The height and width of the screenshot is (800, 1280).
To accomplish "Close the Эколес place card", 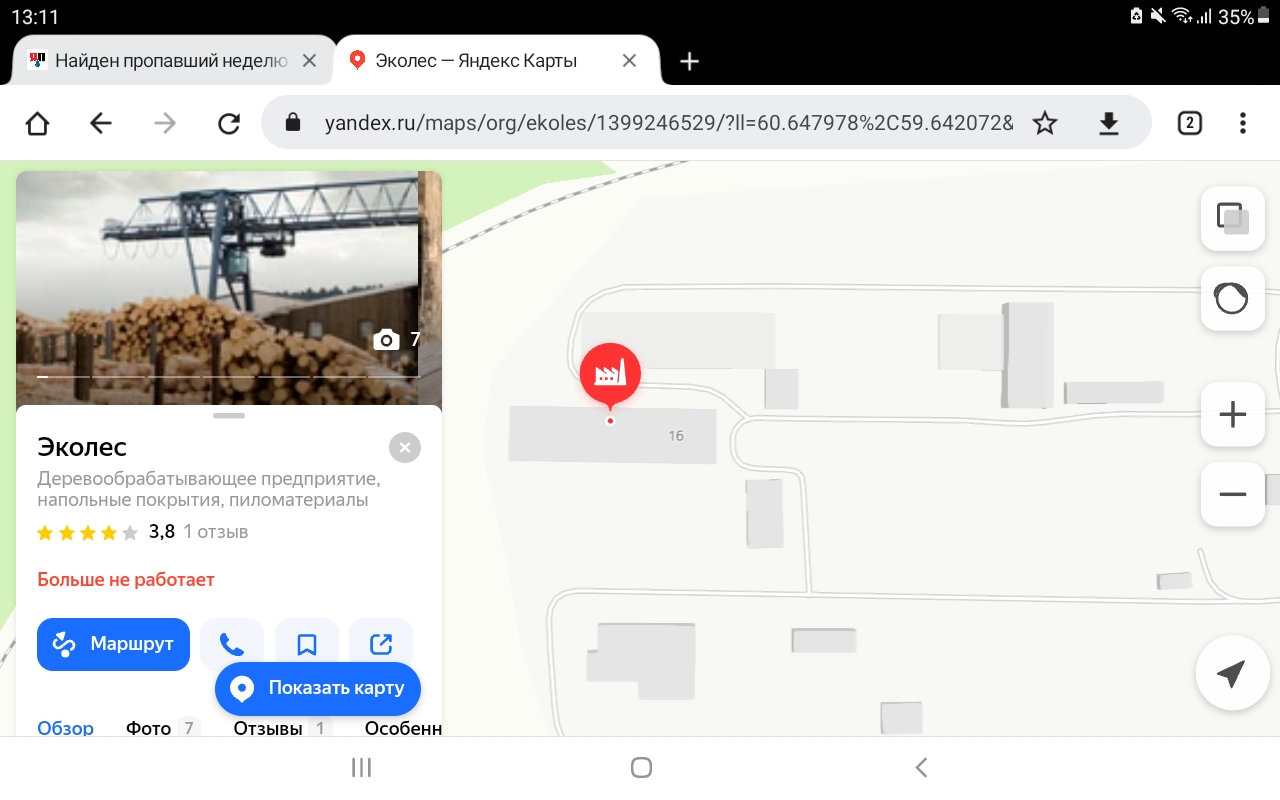I will 405,447.
